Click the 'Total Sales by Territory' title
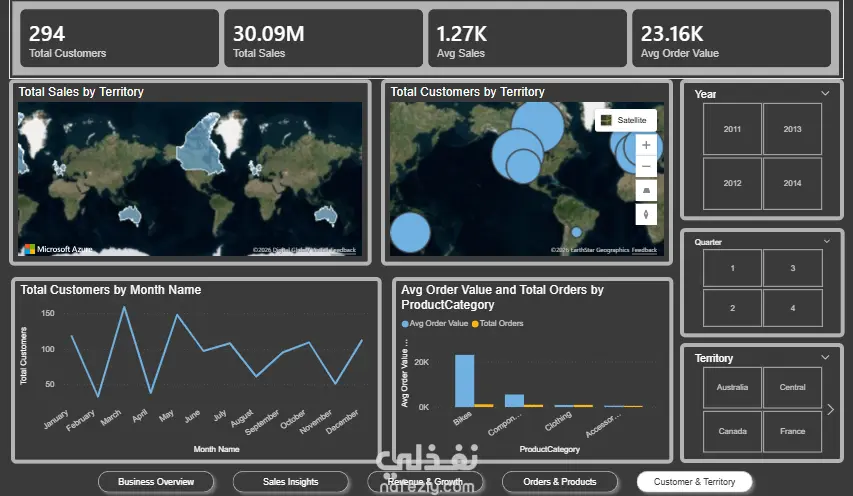This screenshot has width=853, height=496. [x=81, y=92]
